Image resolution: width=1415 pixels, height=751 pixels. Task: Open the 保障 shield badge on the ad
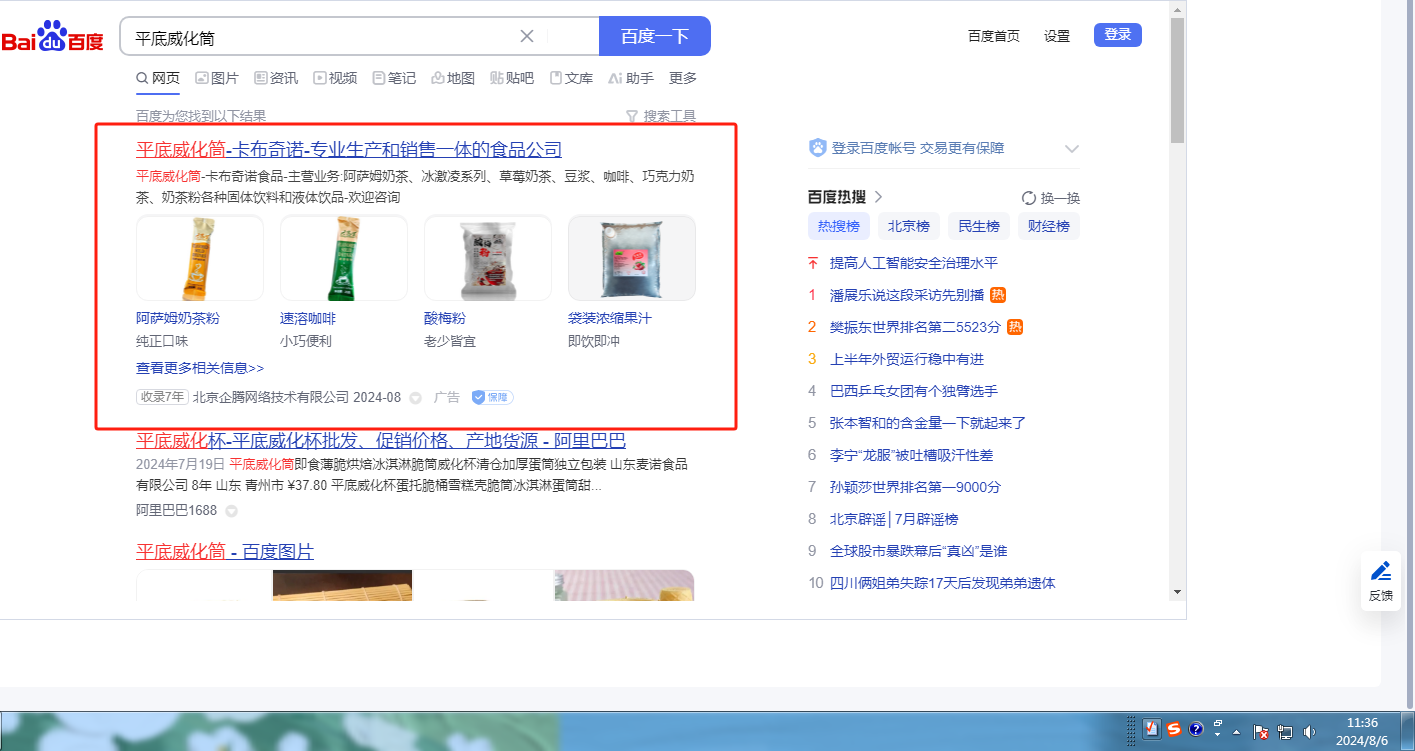pyautogui.click(x=492, y=397)
